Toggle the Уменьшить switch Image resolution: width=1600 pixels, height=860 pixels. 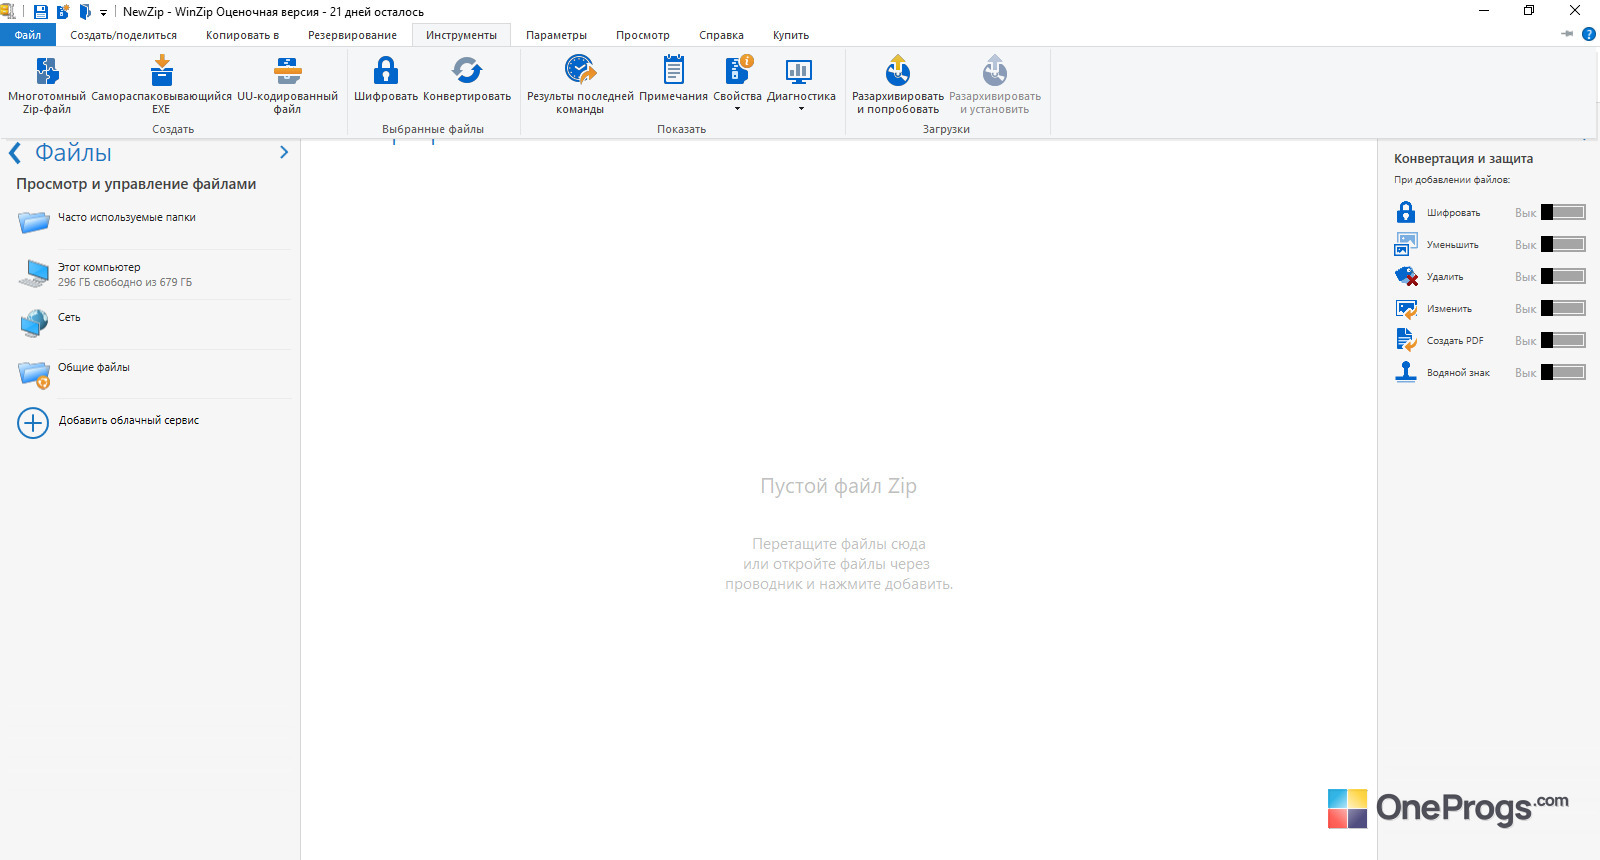(x=1563, y=244)
